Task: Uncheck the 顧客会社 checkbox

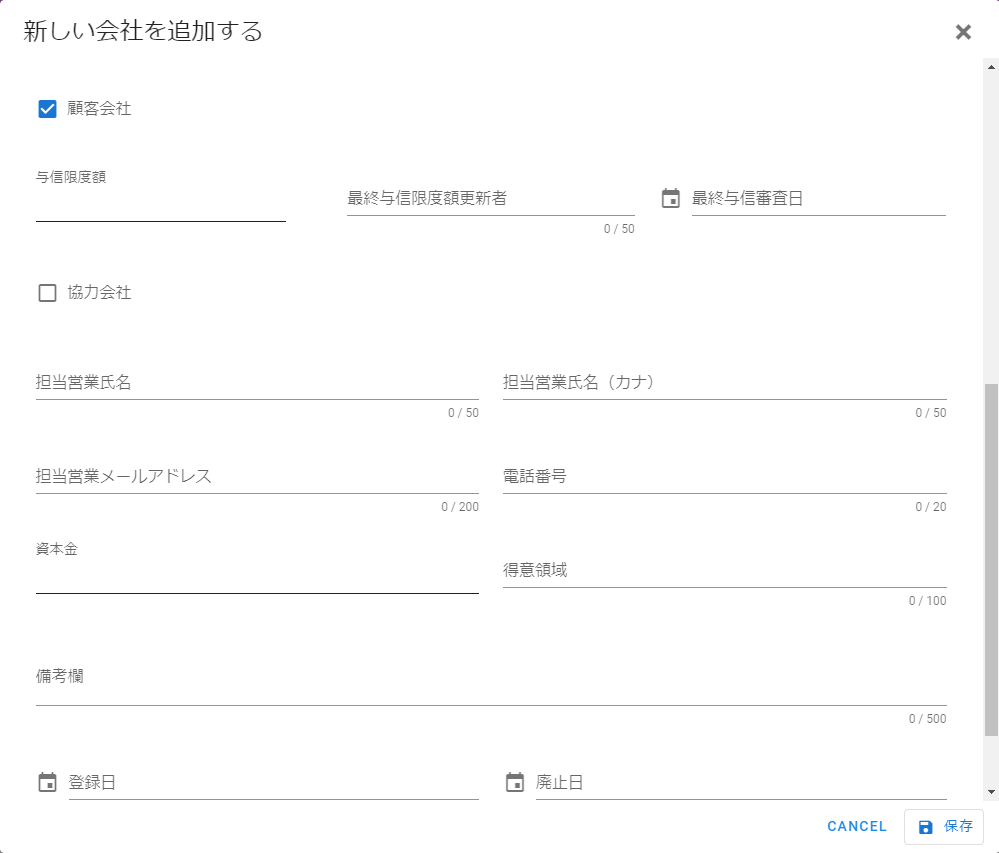Action: pyautogui.click(x=46, y=108)
